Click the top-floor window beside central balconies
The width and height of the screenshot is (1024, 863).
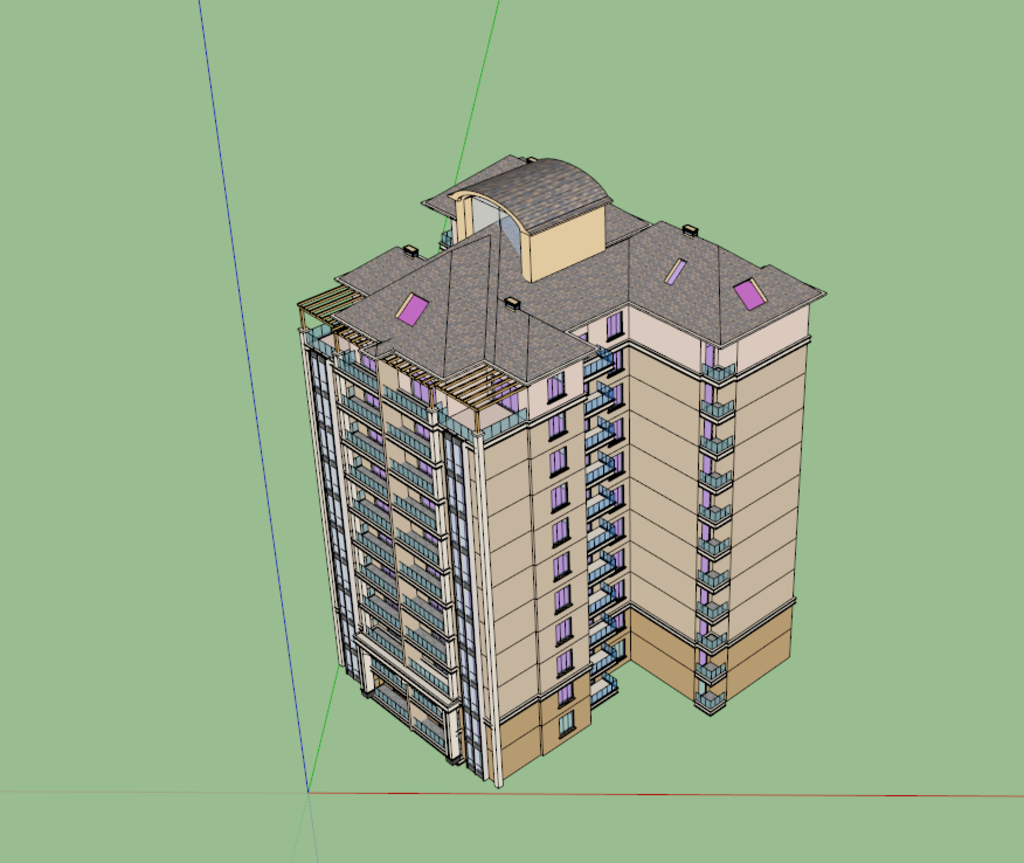point(614,324)
